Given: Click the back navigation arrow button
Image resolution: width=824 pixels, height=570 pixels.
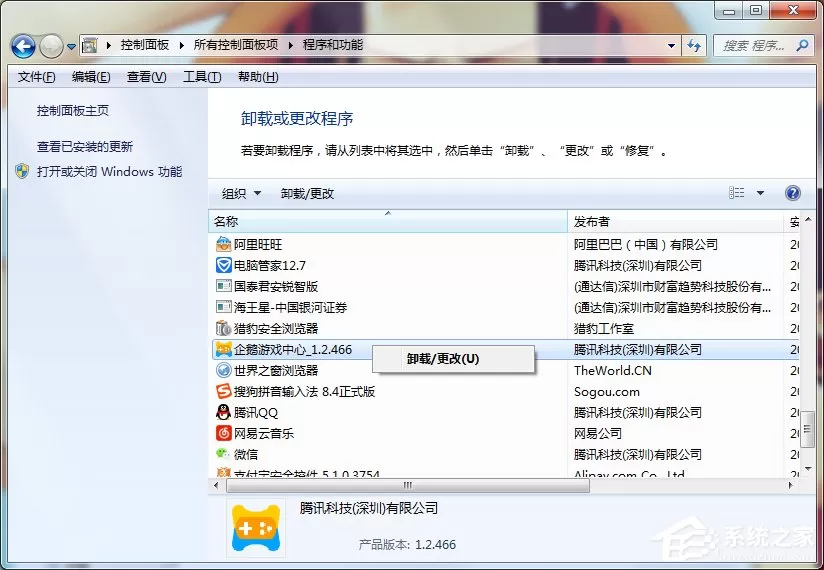Looking at the screenshot, I should point(23,46).
